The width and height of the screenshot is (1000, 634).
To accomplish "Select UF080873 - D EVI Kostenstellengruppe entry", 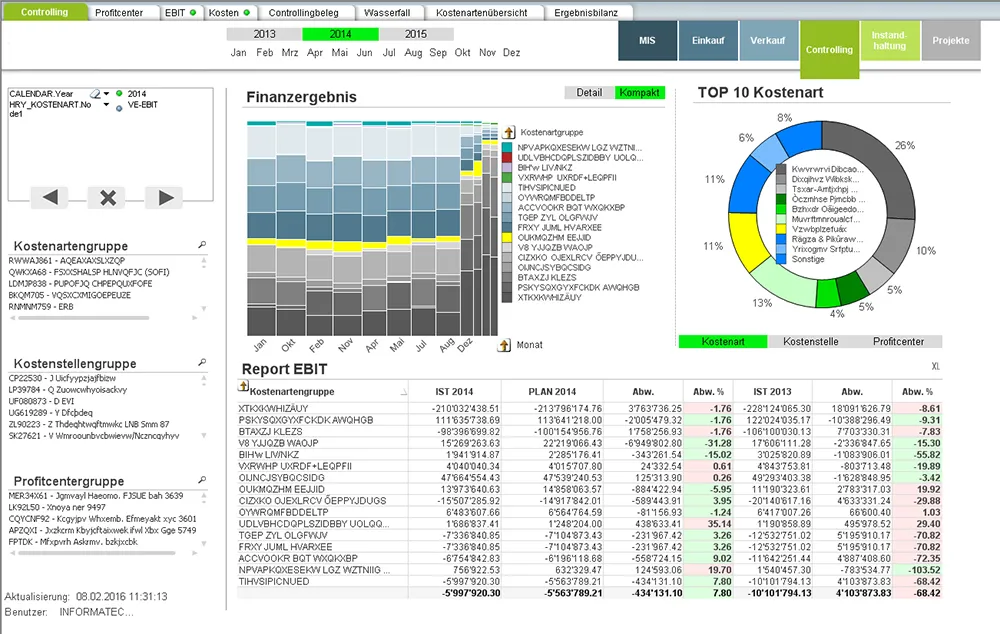I will pyautogui.click(x=41, y=401).
